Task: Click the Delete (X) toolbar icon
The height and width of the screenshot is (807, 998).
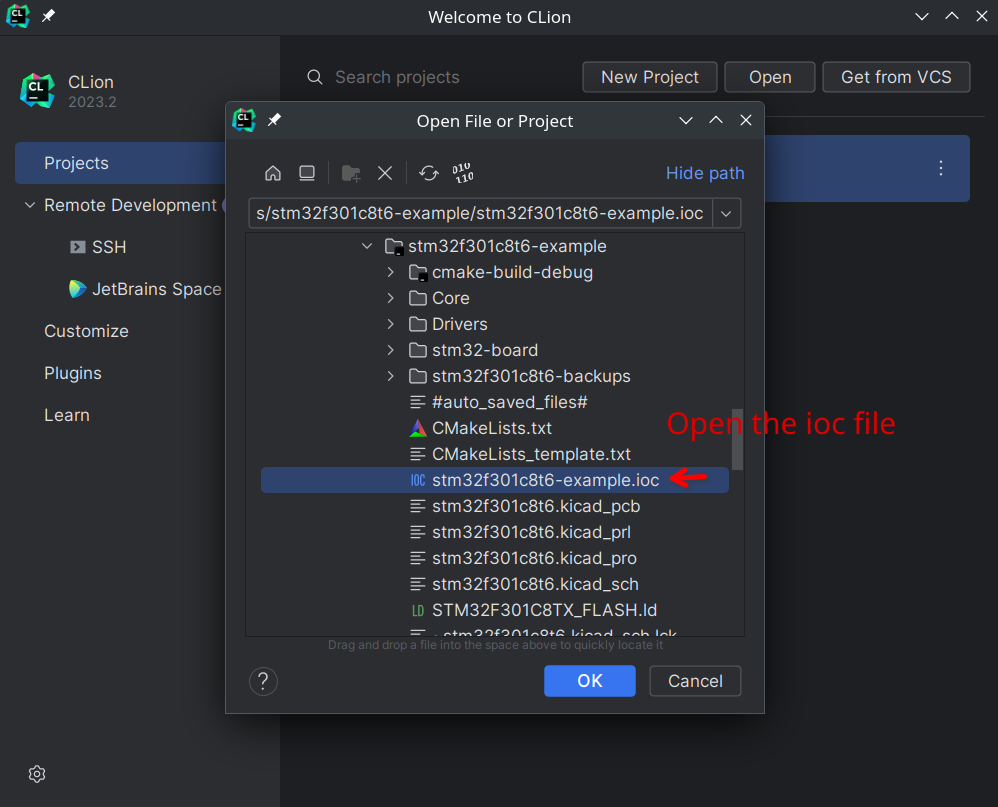Action: point(384,173)
